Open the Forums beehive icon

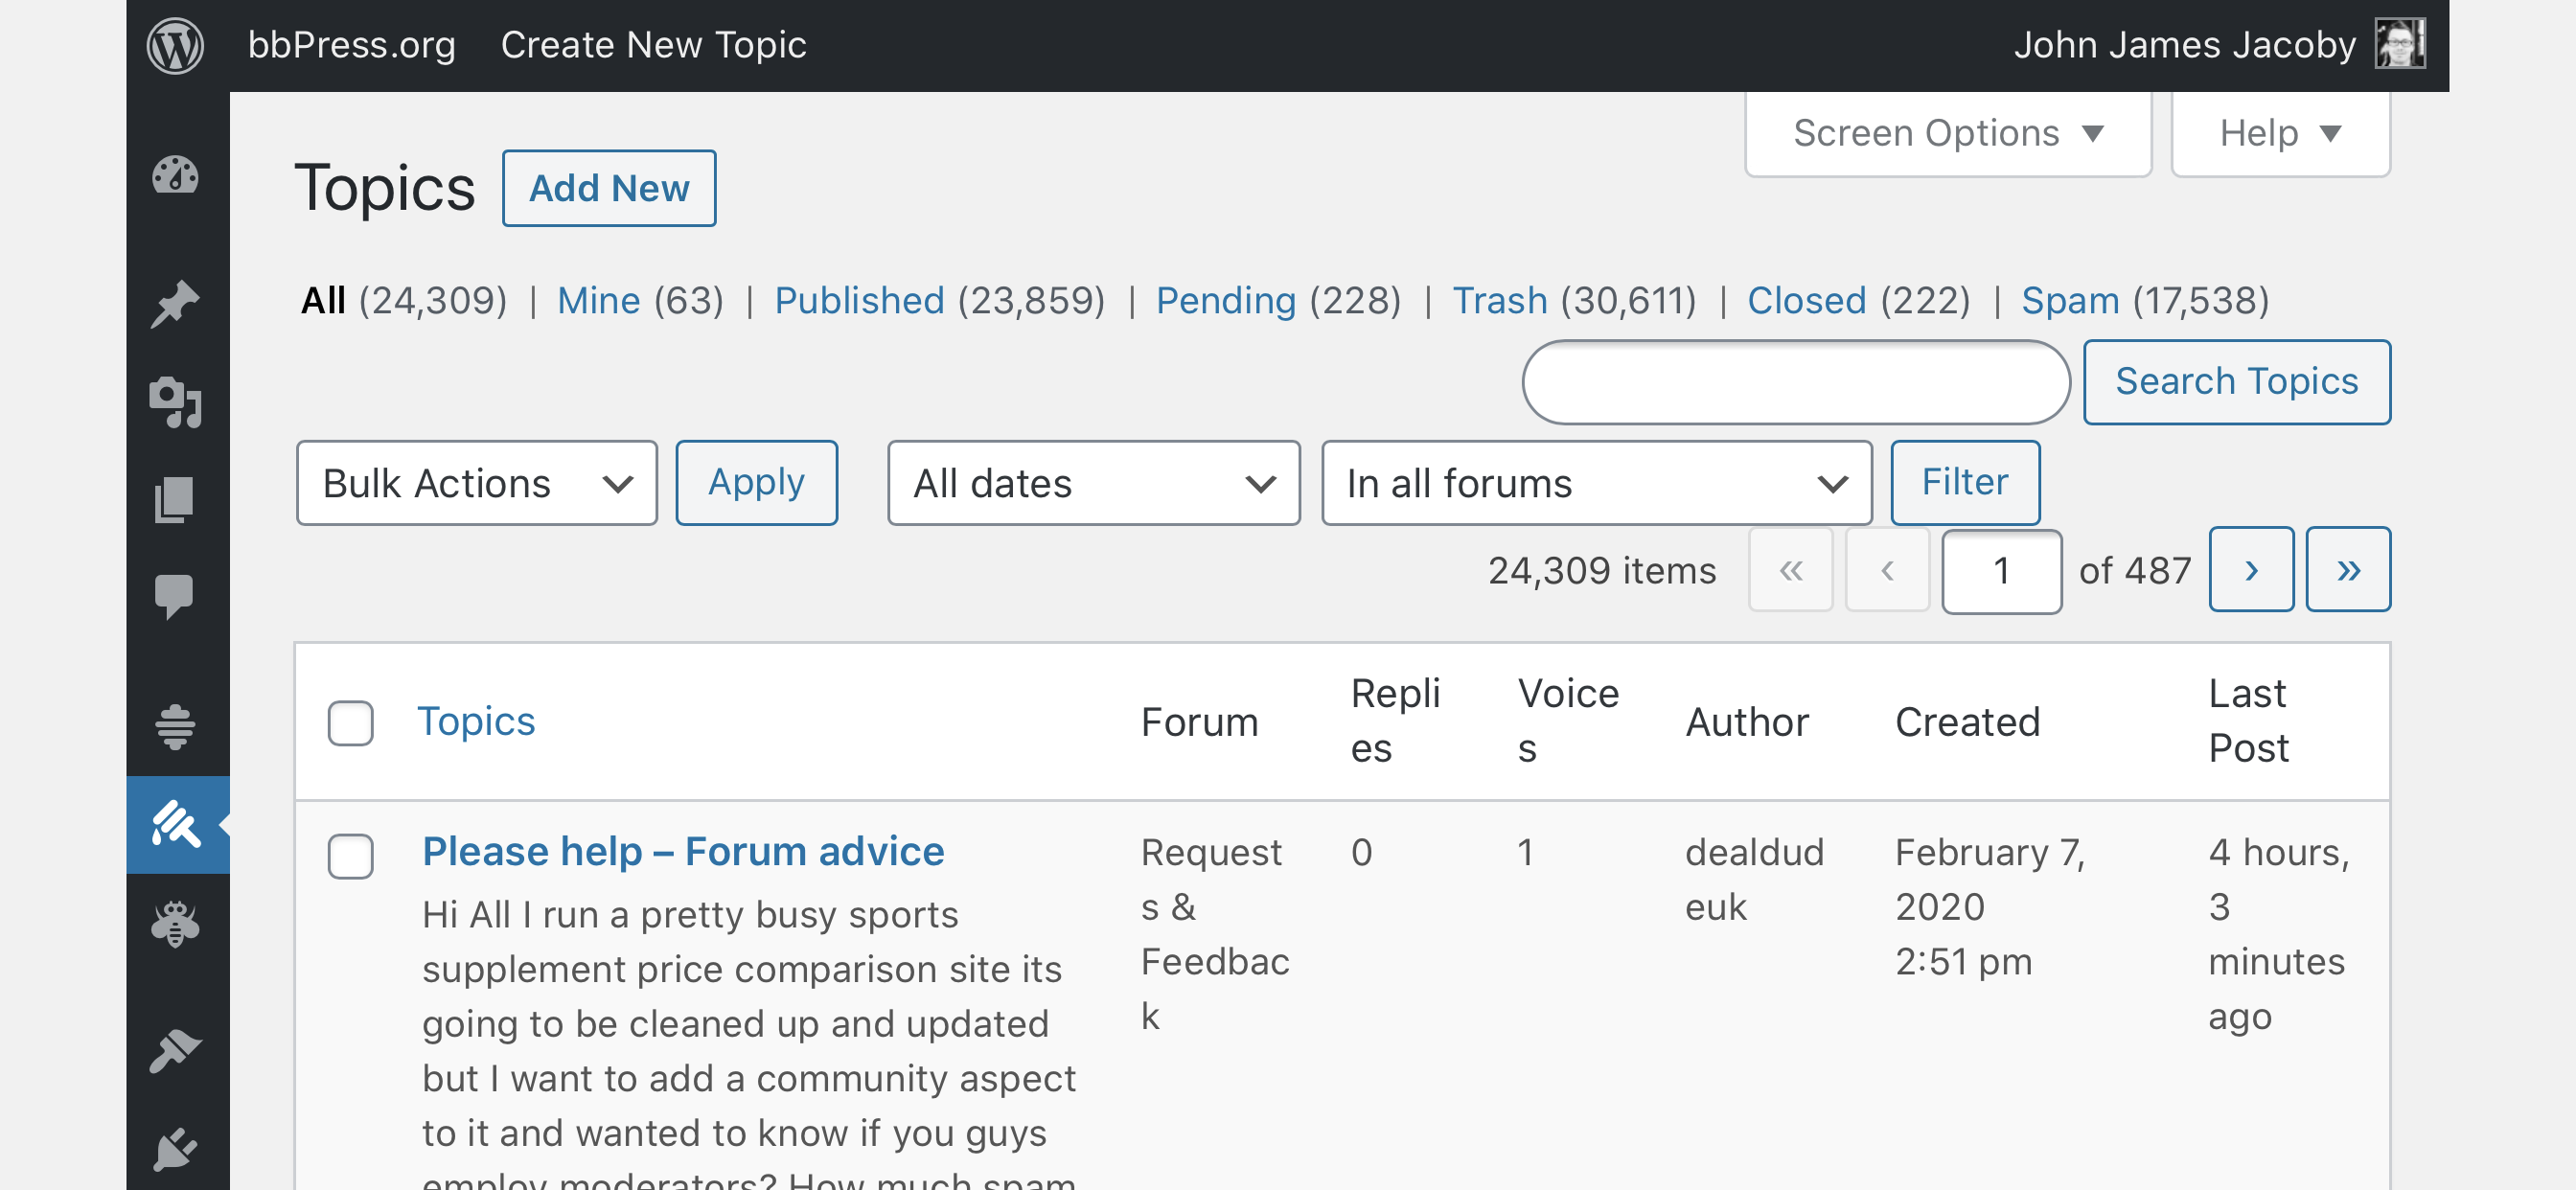pos(176,726)
